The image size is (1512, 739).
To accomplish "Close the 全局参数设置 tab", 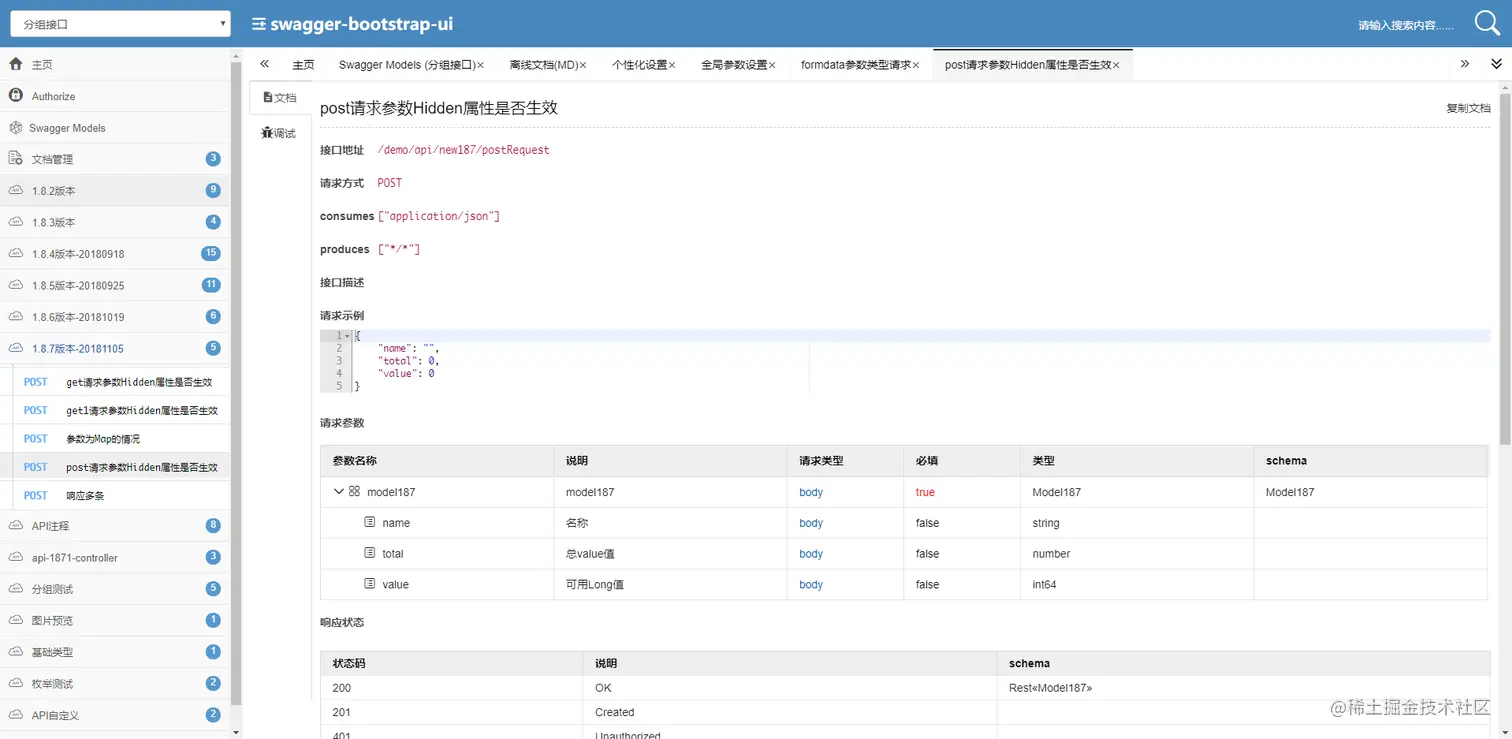I will coord(772,65).
